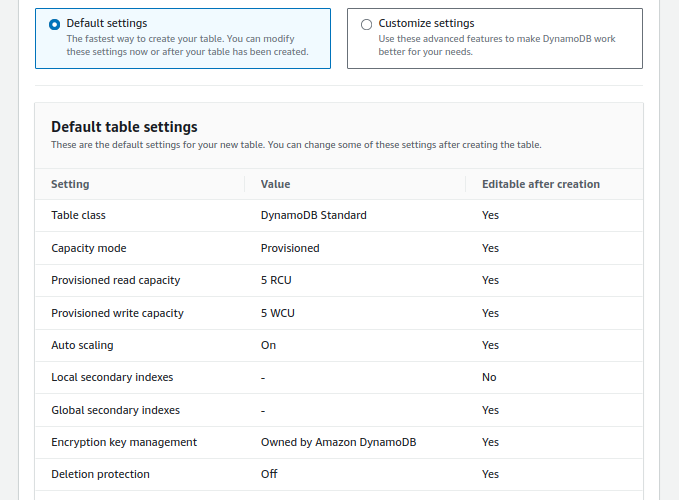Choose the Customize settings option card
The width and height of the screenshot is (679, 500).
(x=495, y=39)
